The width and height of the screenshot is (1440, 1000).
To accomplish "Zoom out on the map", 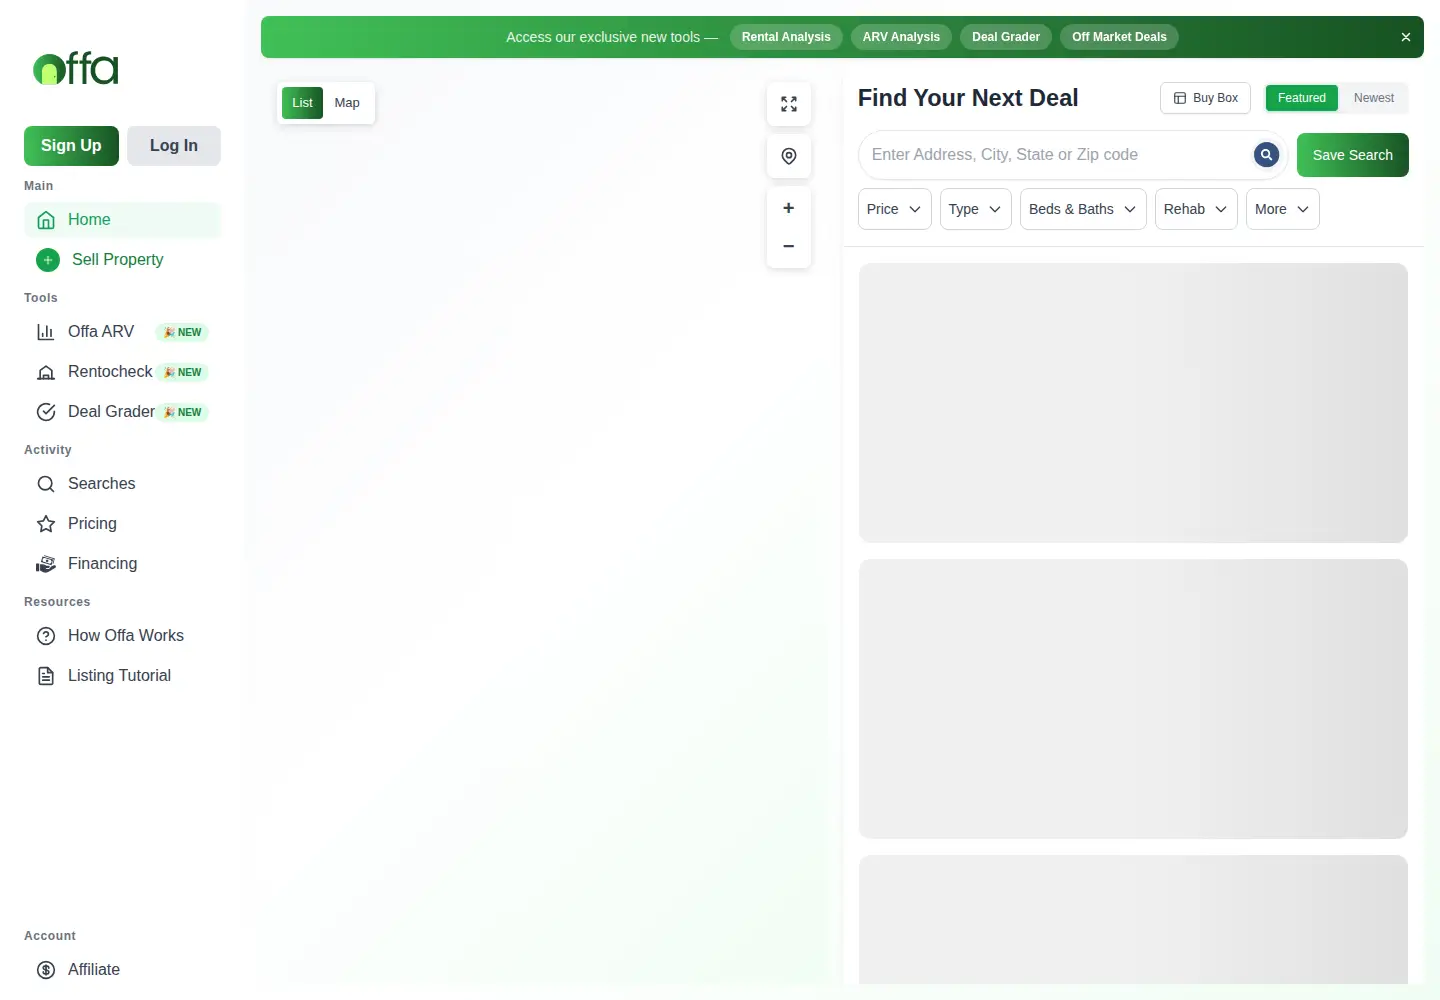I will (x=789, y=246).
